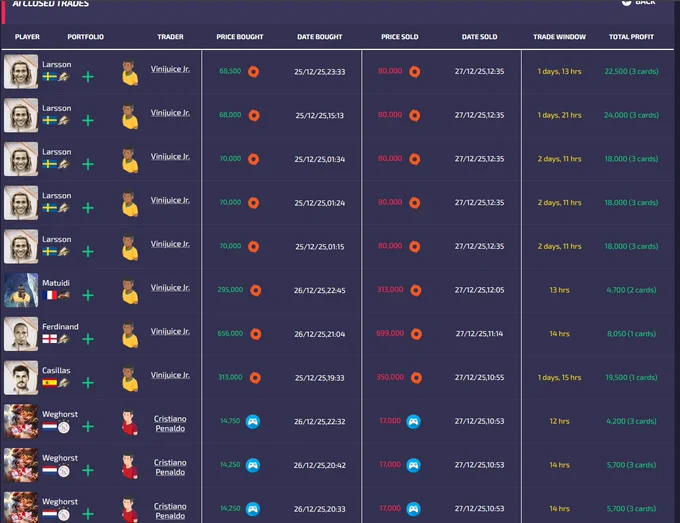This screenshot has height=523, width=680.
Task: Open the Ferdinand player card thumbnail
Action: [x=21, y=334]
